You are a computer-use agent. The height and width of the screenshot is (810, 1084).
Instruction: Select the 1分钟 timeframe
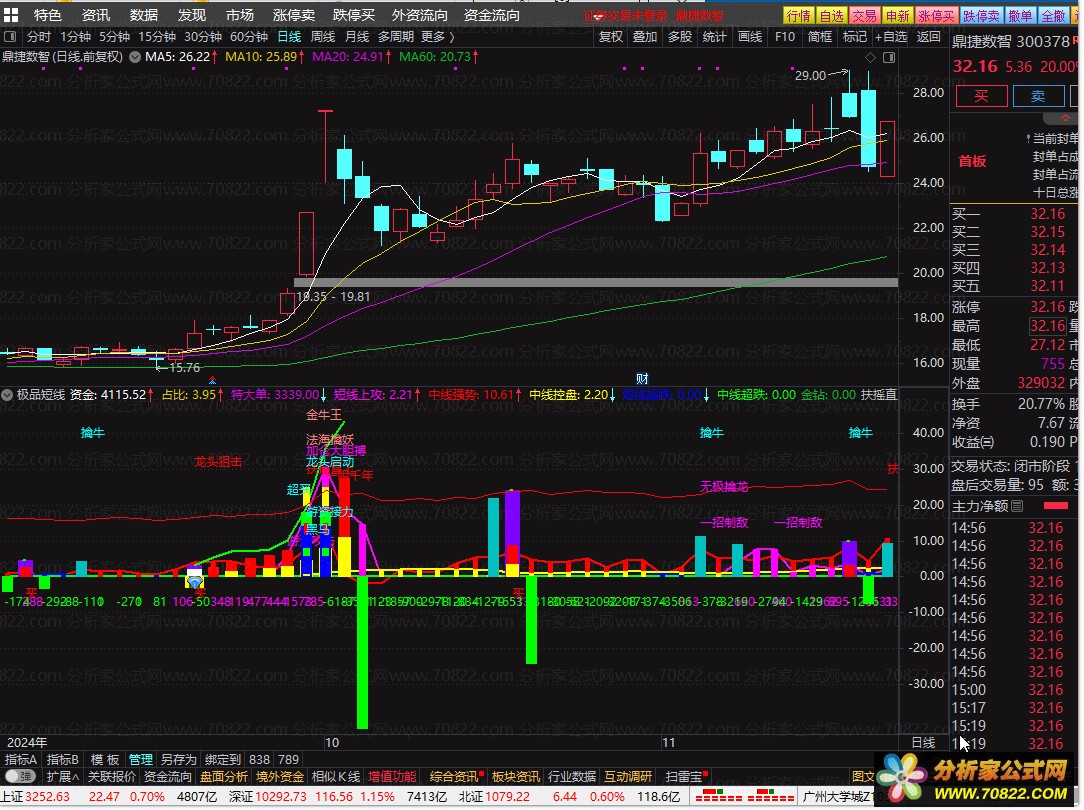pos(75,37)
